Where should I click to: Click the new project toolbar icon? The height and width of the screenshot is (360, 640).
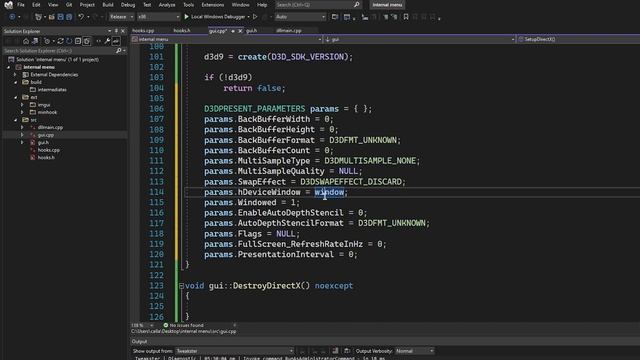point(38,17)
